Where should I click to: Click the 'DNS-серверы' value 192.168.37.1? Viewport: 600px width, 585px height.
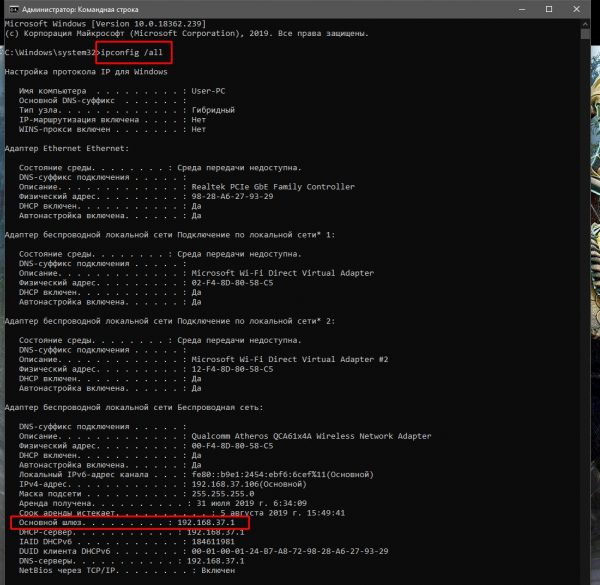point(215,561)
